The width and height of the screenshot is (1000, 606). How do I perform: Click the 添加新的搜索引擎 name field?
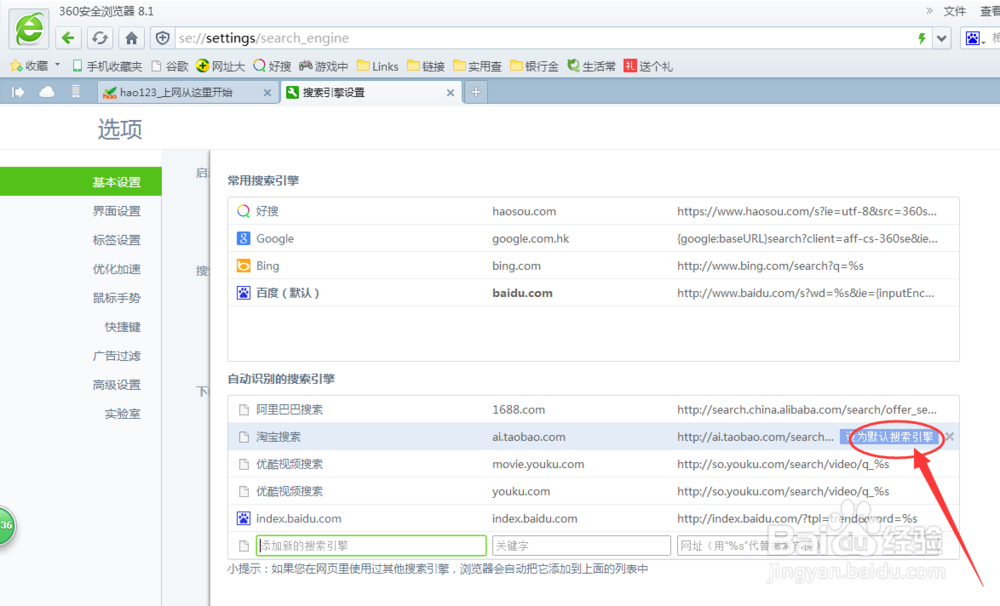[371, 546]
